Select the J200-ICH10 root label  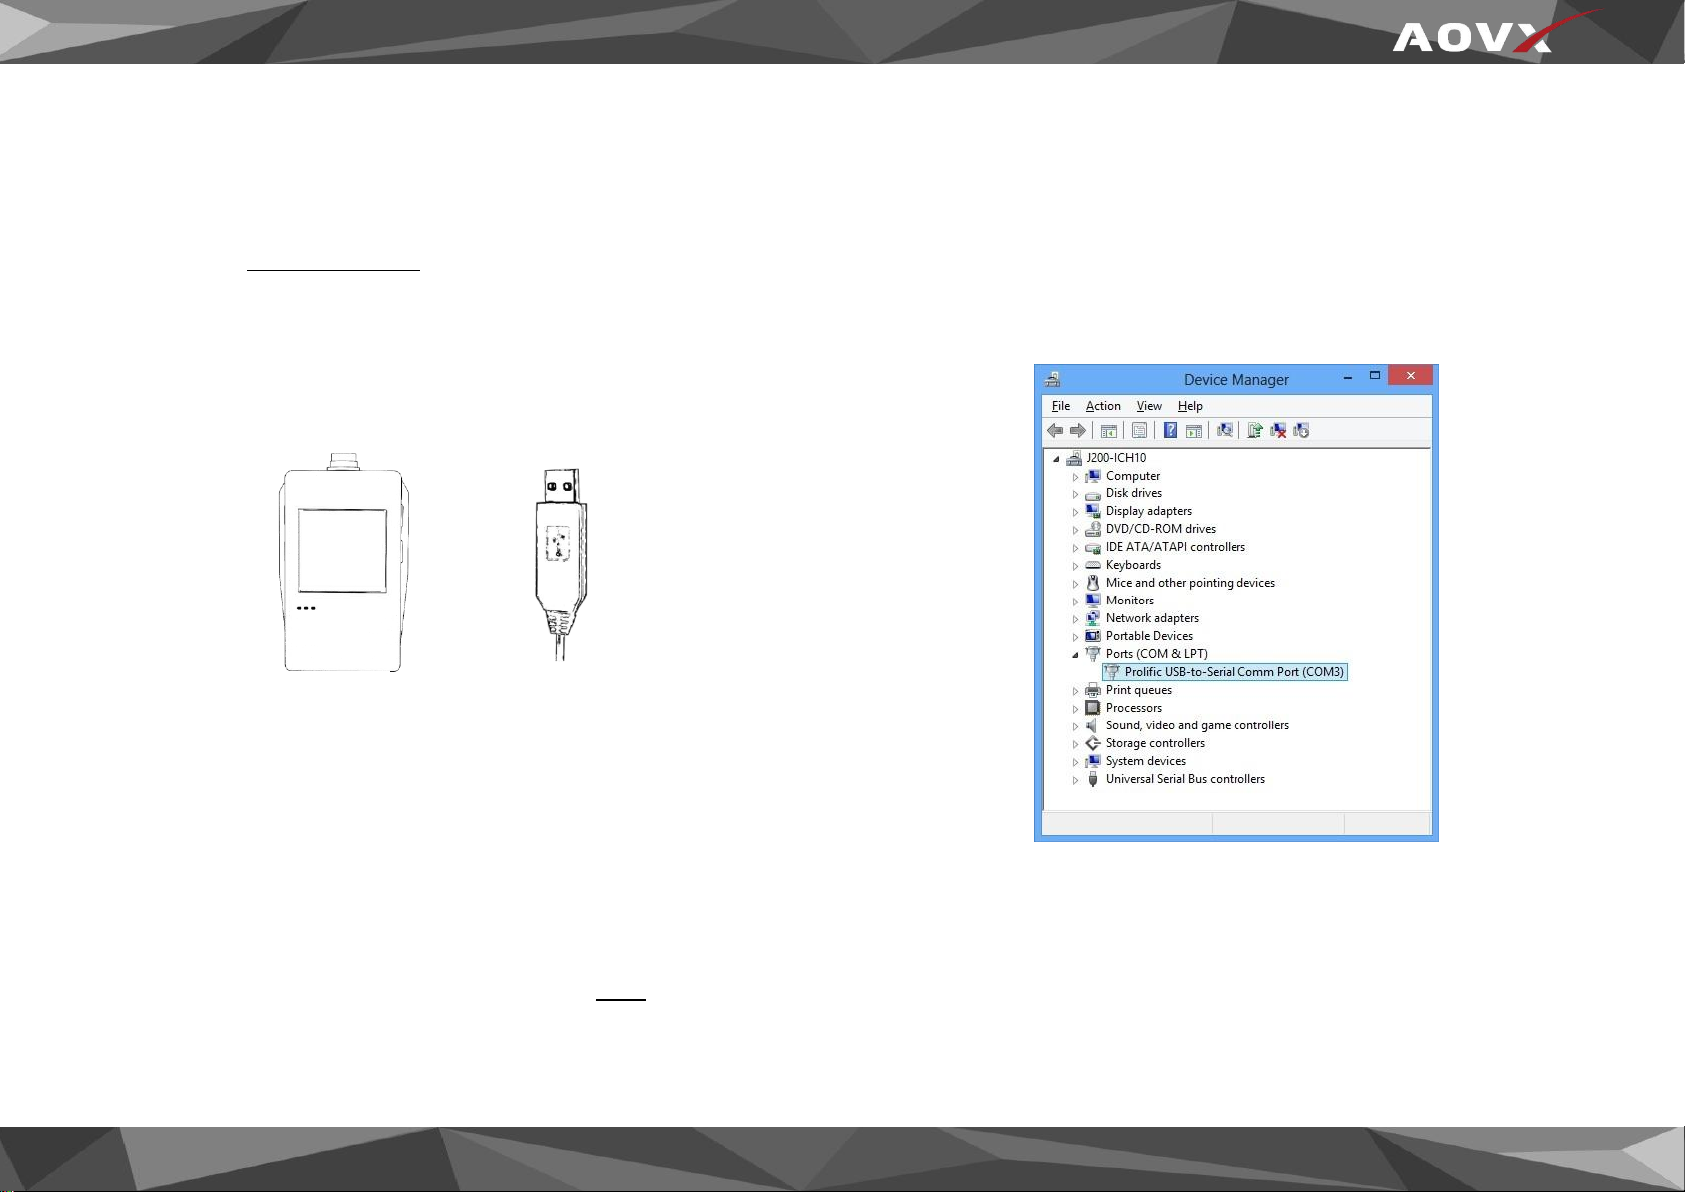tap(1116, 458)
